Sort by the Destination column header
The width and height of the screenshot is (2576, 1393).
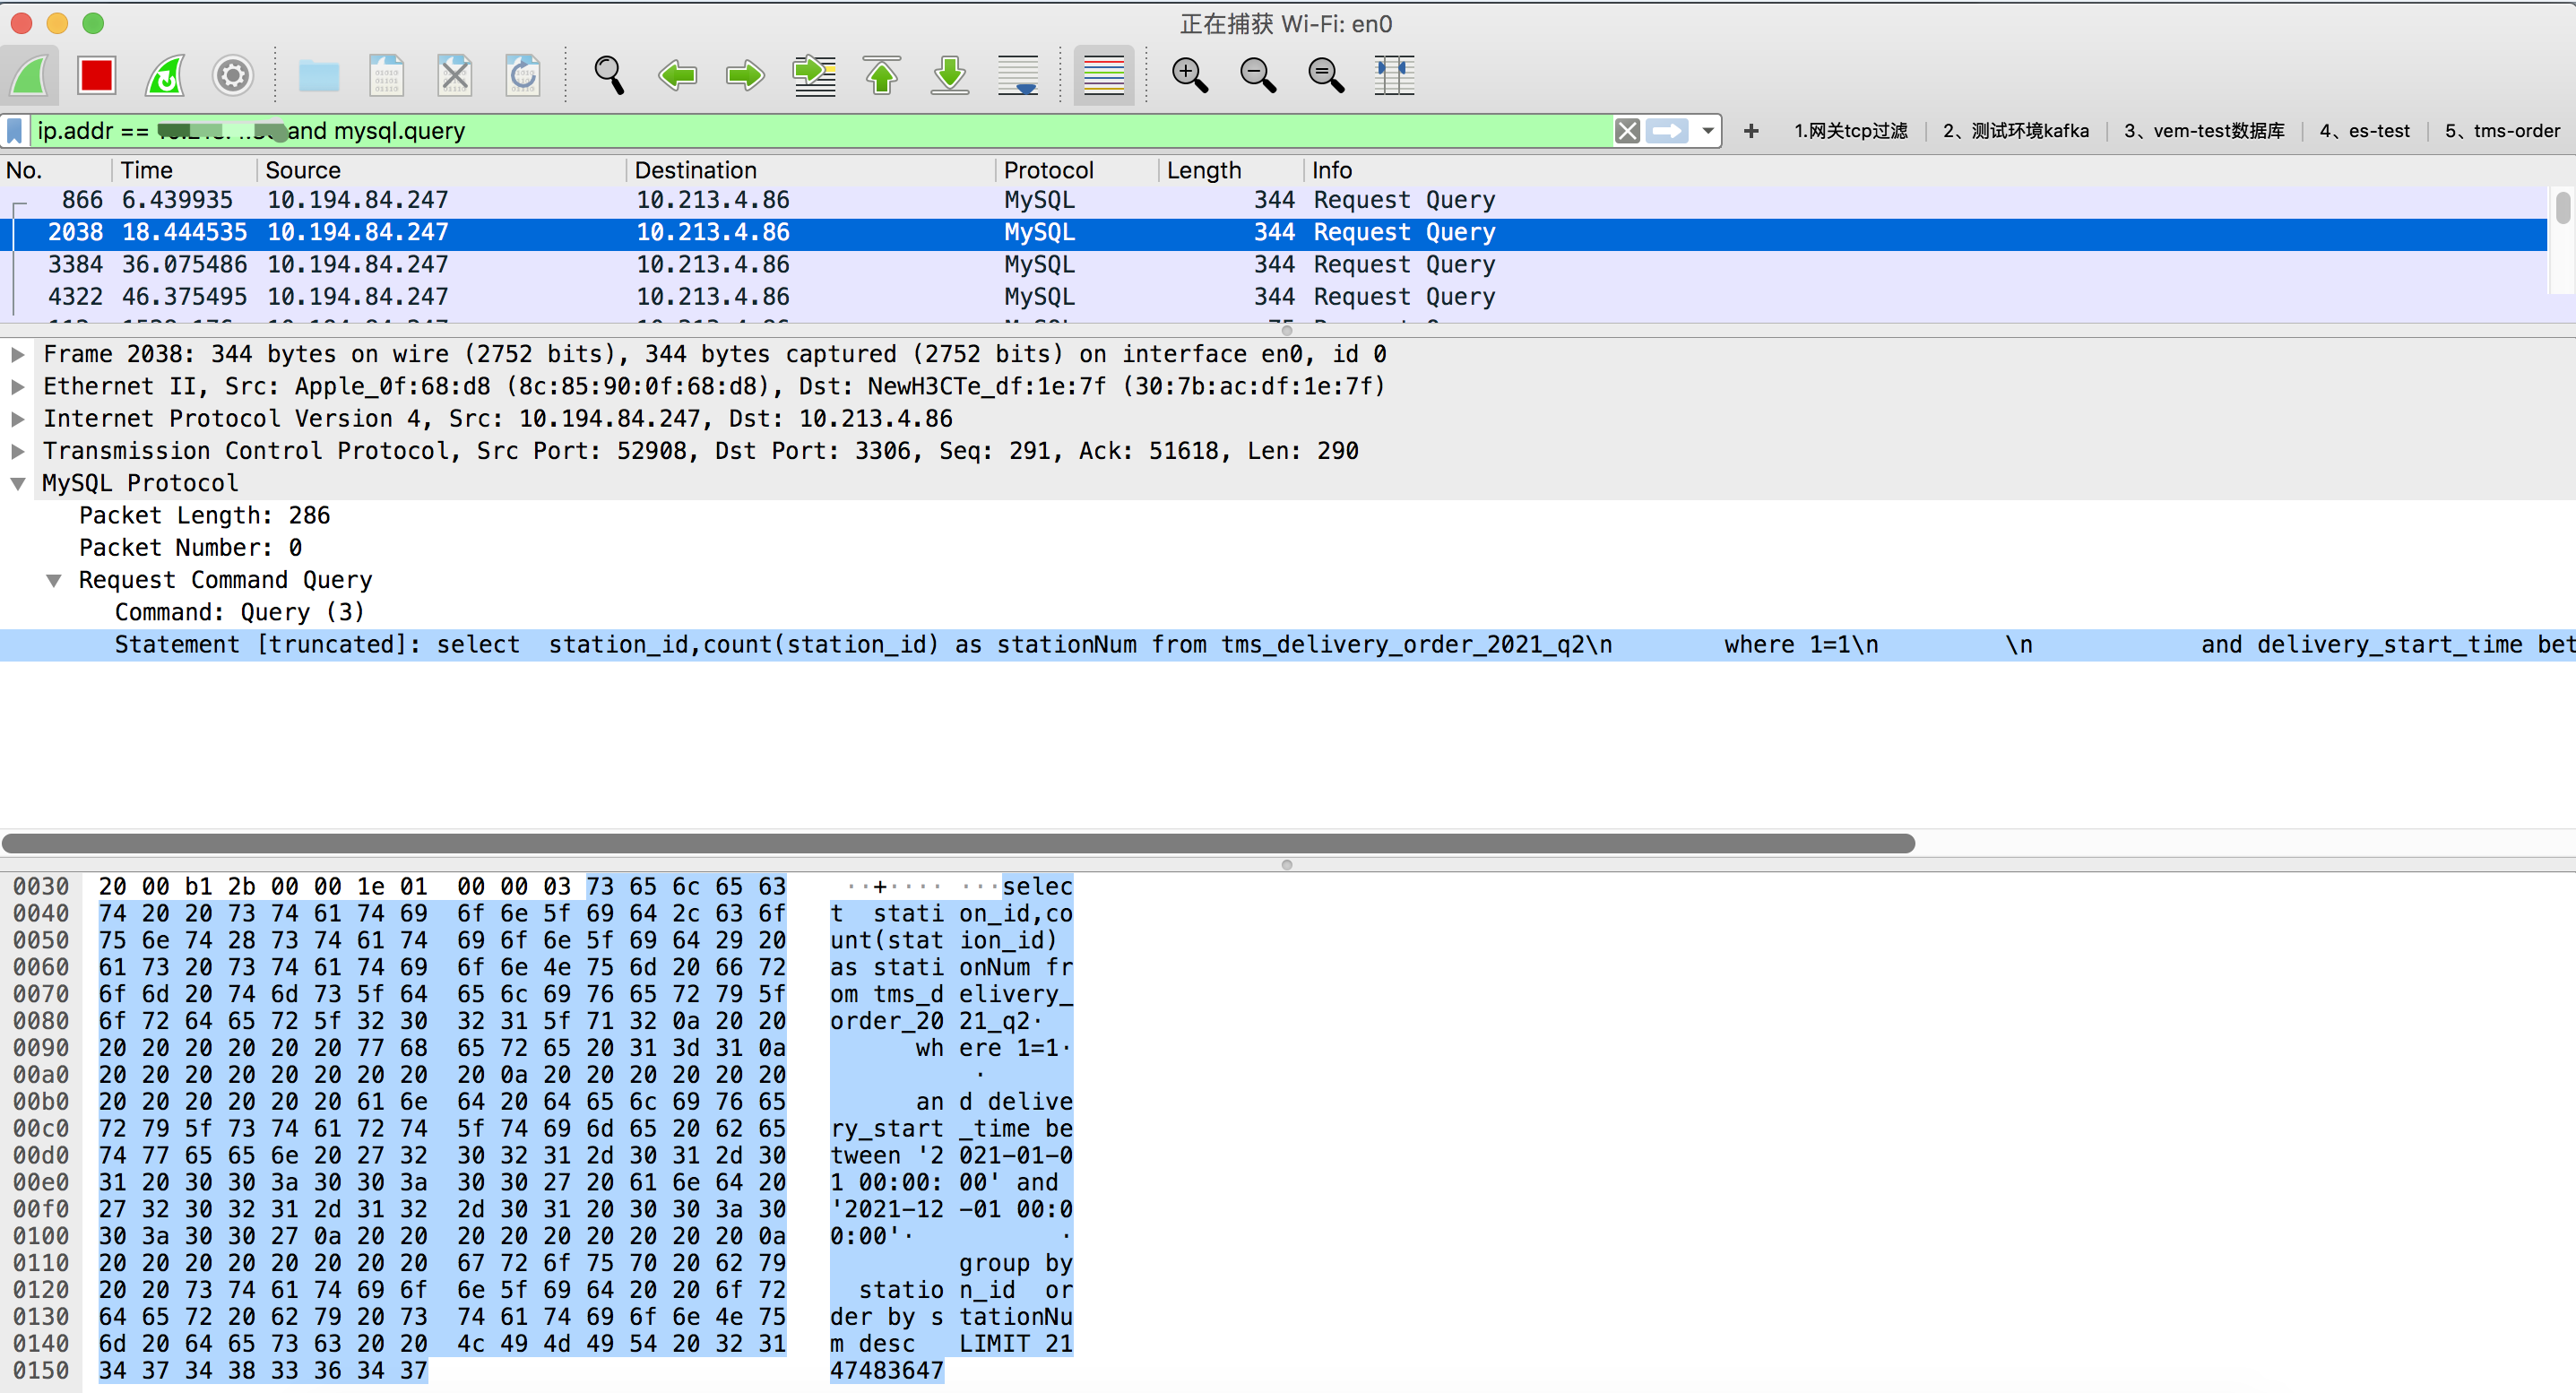811,170
